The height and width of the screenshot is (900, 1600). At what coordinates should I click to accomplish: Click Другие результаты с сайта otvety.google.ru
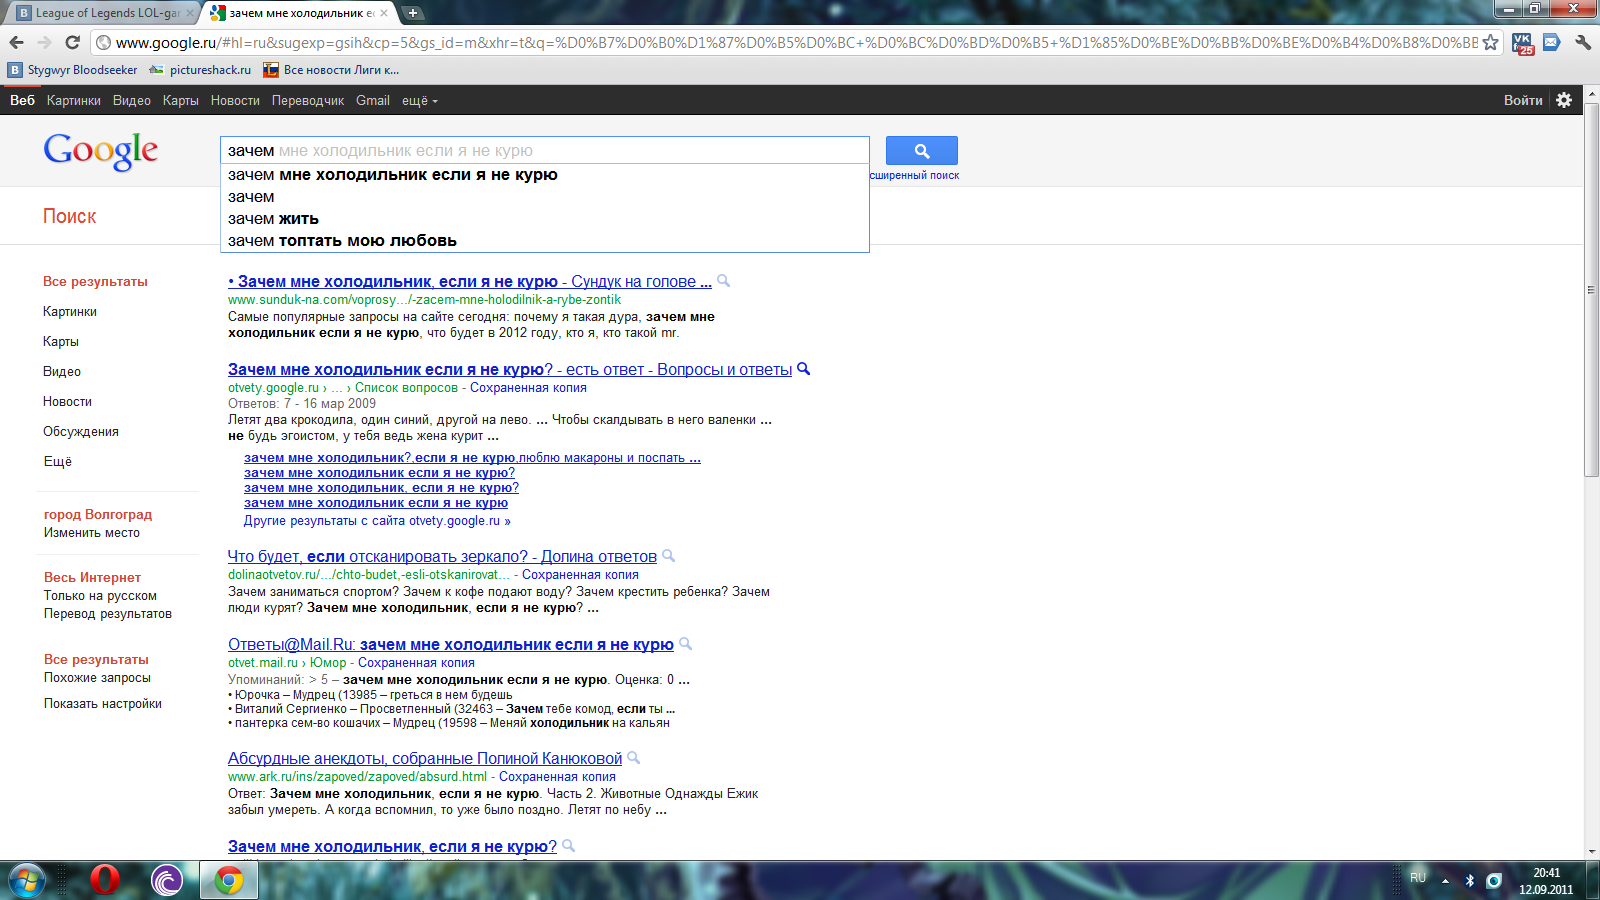pos(377,520)
